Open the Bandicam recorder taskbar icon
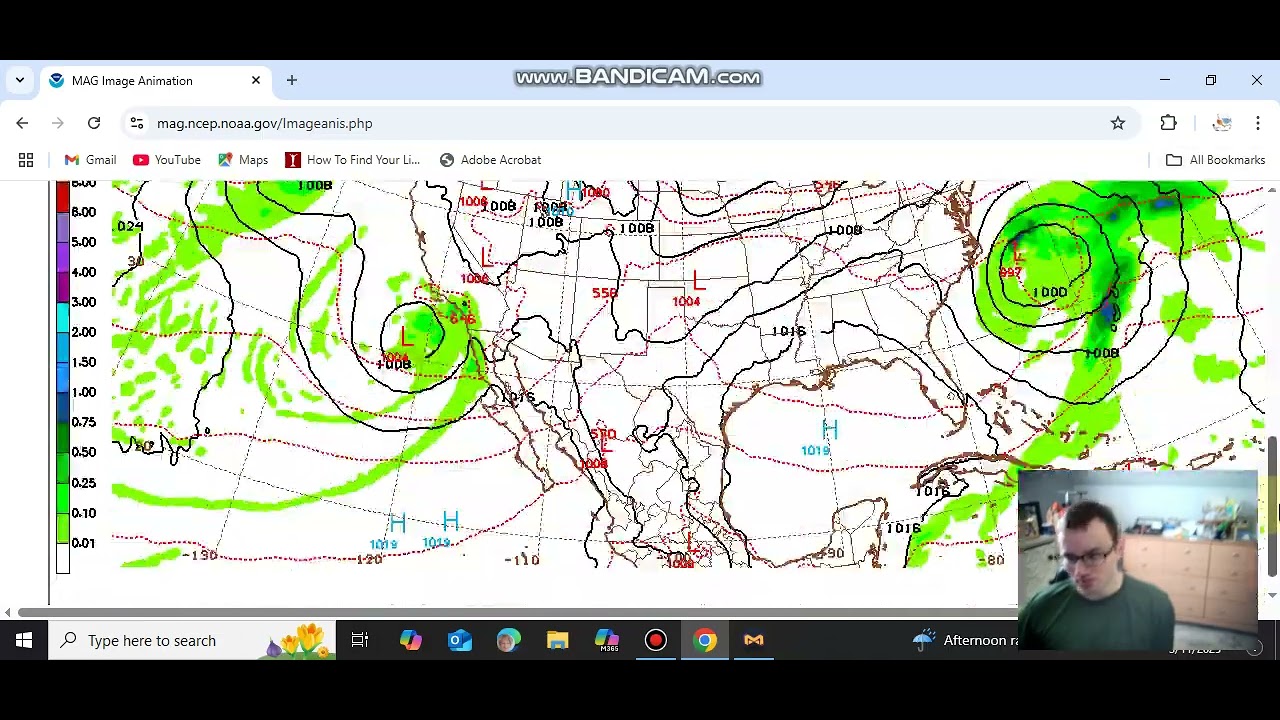Screen dimensions: 1280x720 pyautogui.click(x=656, y=640)
